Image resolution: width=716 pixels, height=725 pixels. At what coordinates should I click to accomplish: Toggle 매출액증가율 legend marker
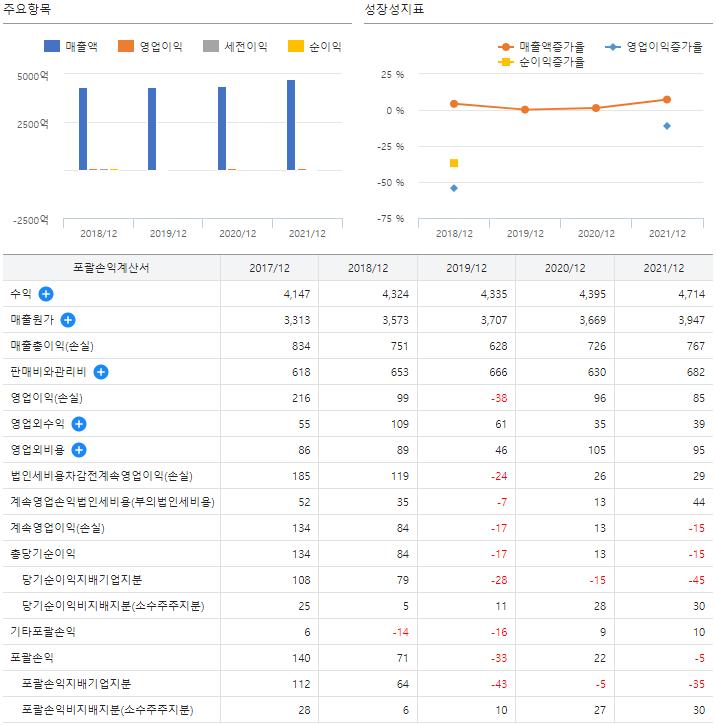pyautogui.click(x=506, y=47)
